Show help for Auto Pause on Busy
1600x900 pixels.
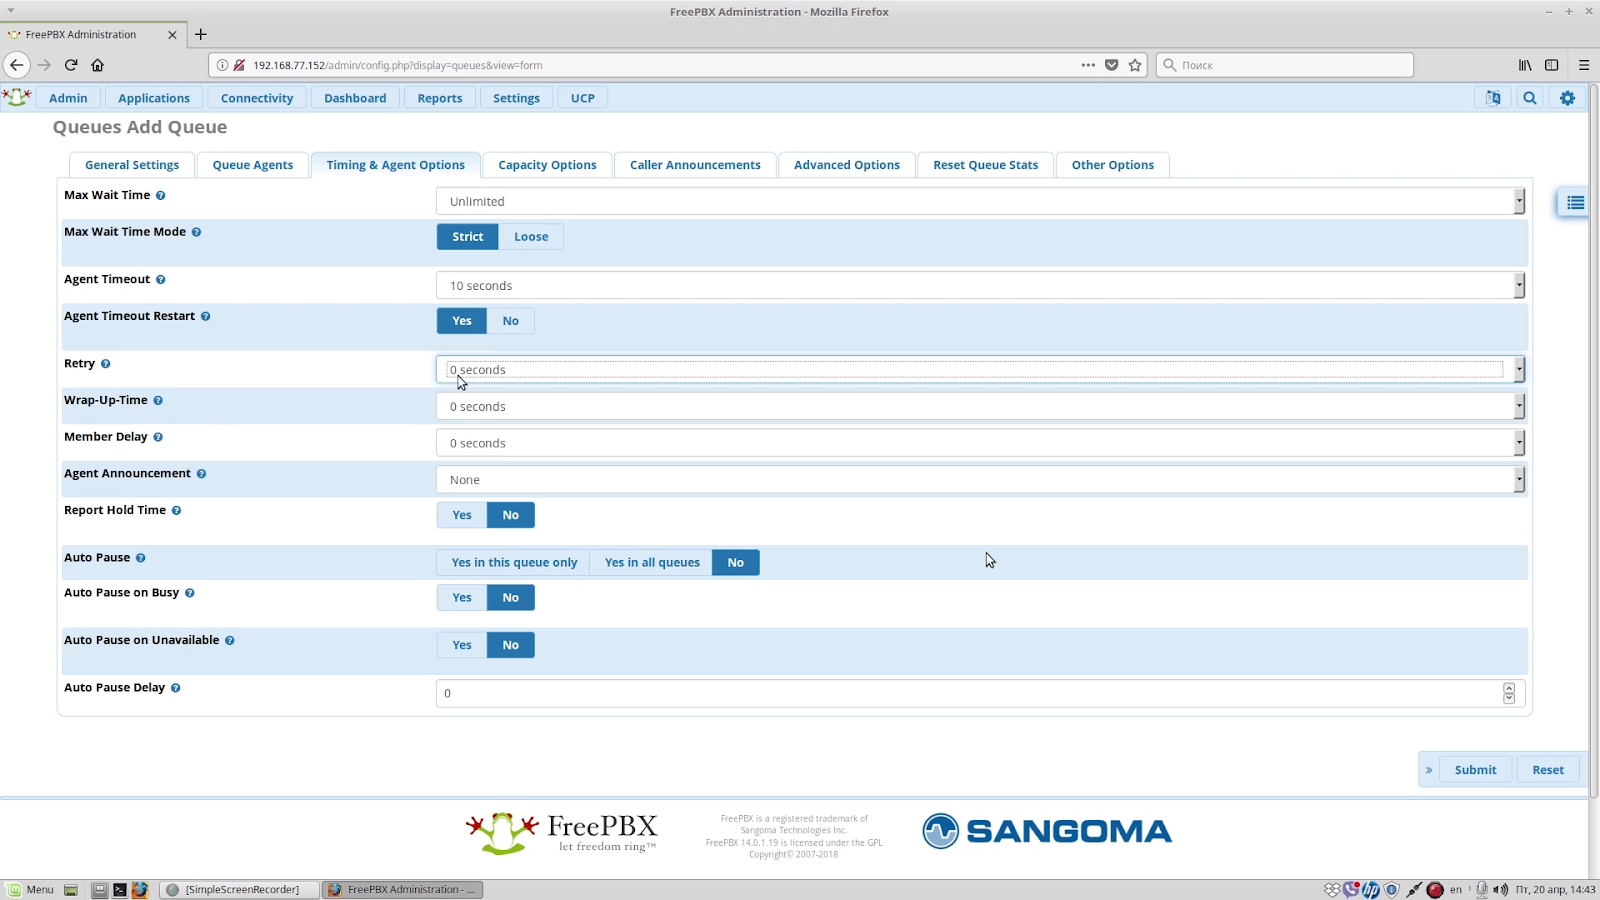click(x=189, y=593)
